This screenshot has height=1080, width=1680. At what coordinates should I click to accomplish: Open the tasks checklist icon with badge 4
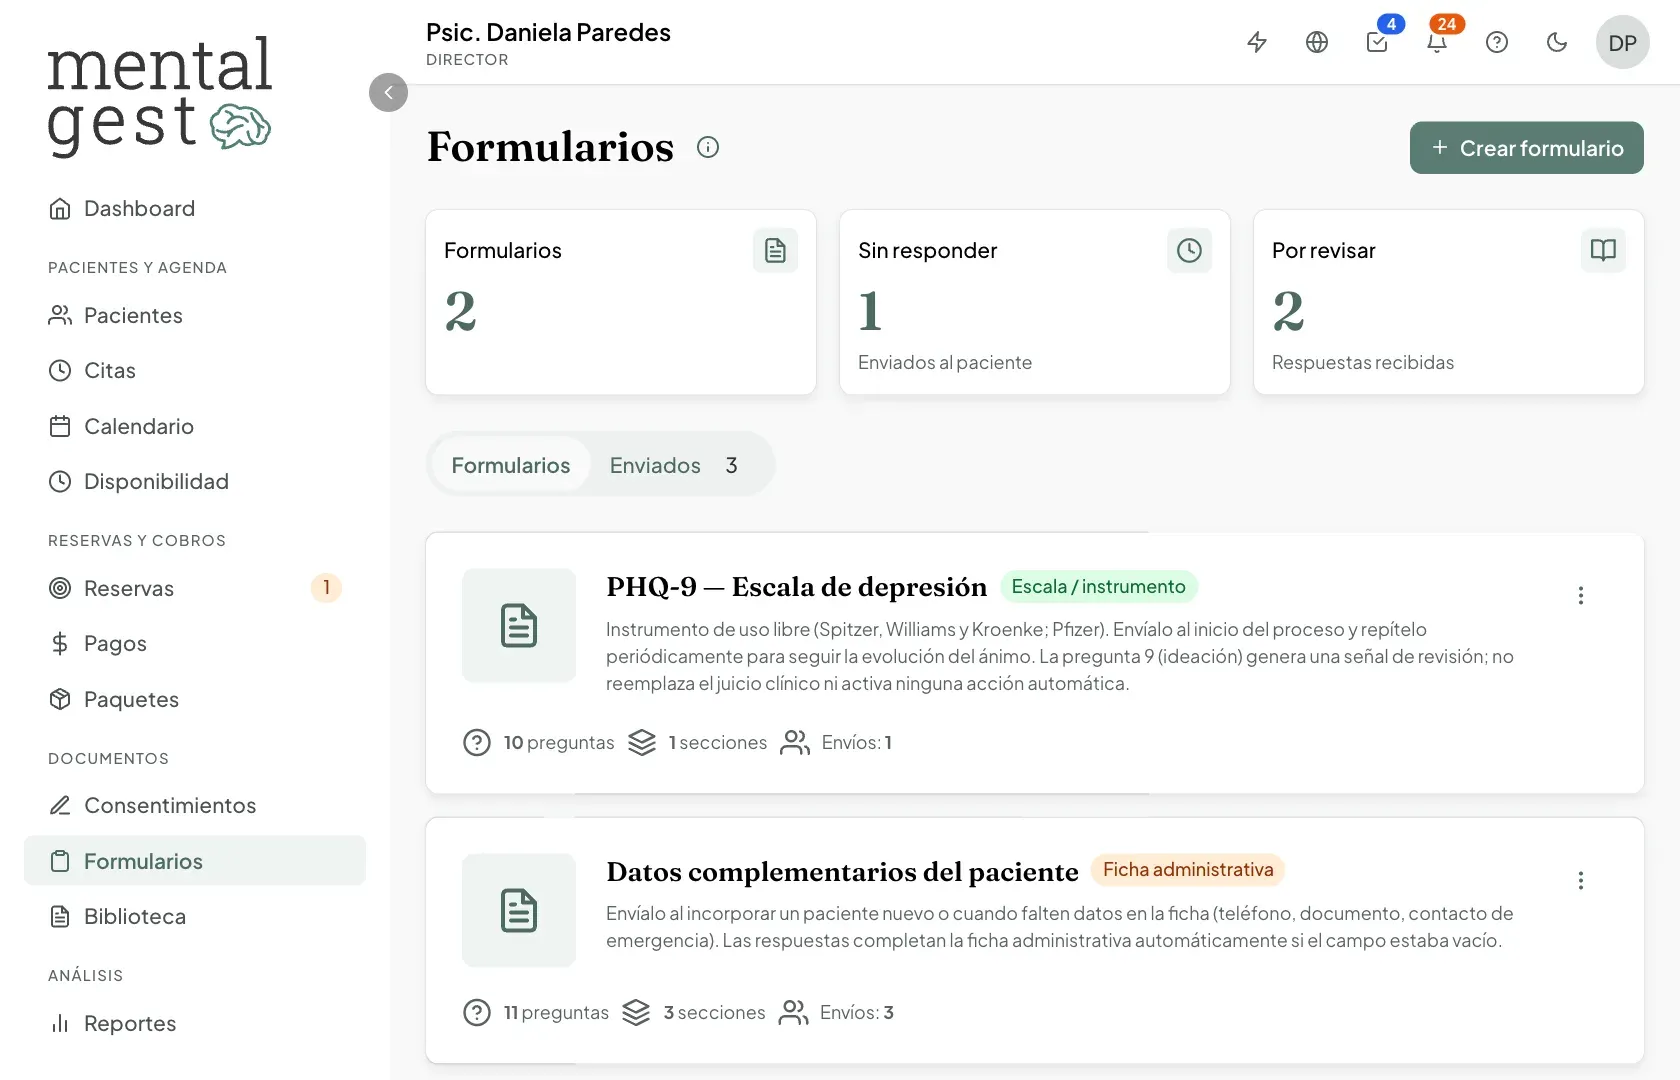tap(1377, 42)
